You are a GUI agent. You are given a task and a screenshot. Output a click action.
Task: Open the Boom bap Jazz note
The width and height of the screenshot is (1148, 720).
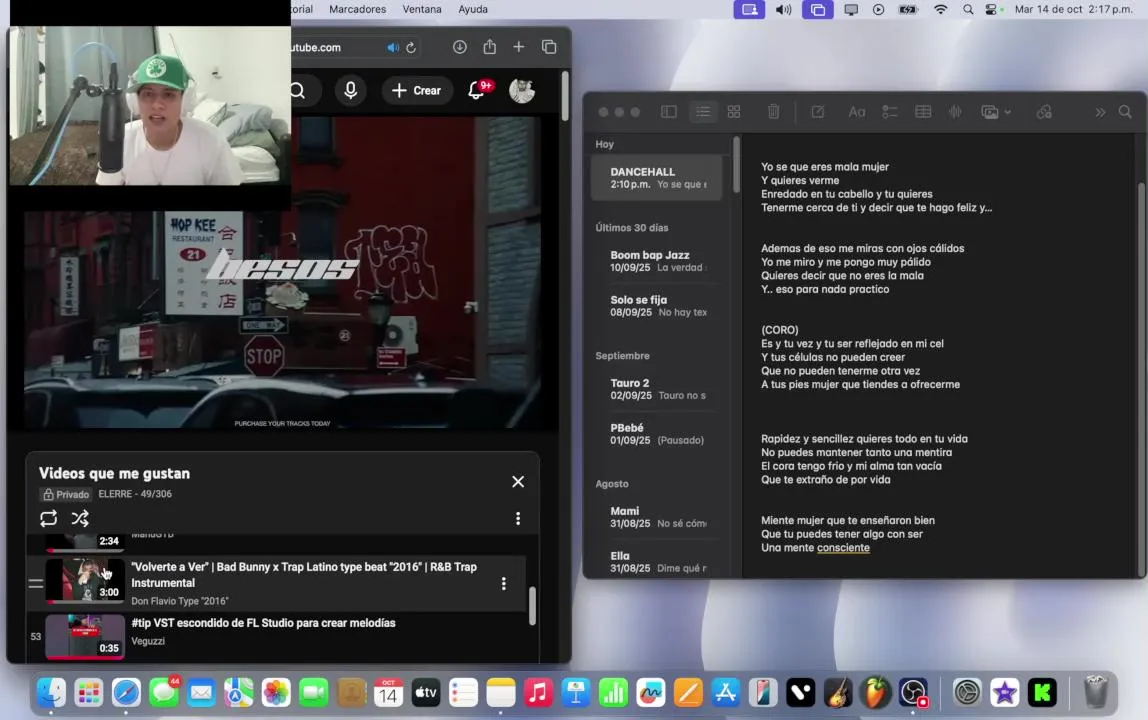(x=657, y=261)
